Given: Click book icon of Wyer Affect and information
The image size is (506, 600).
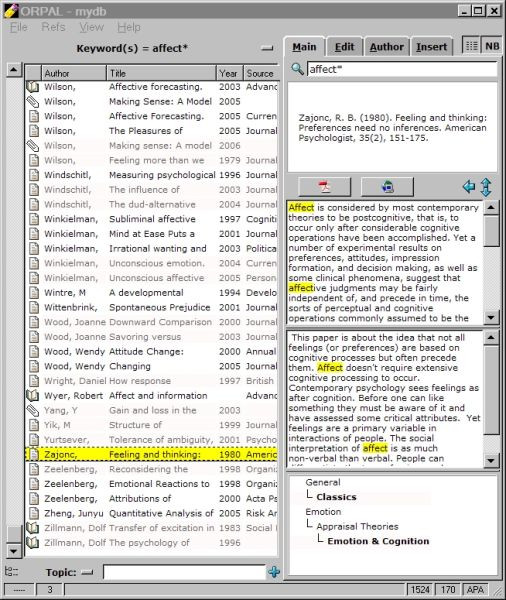Looking at the screenshot, I should [x=33, y=395].
